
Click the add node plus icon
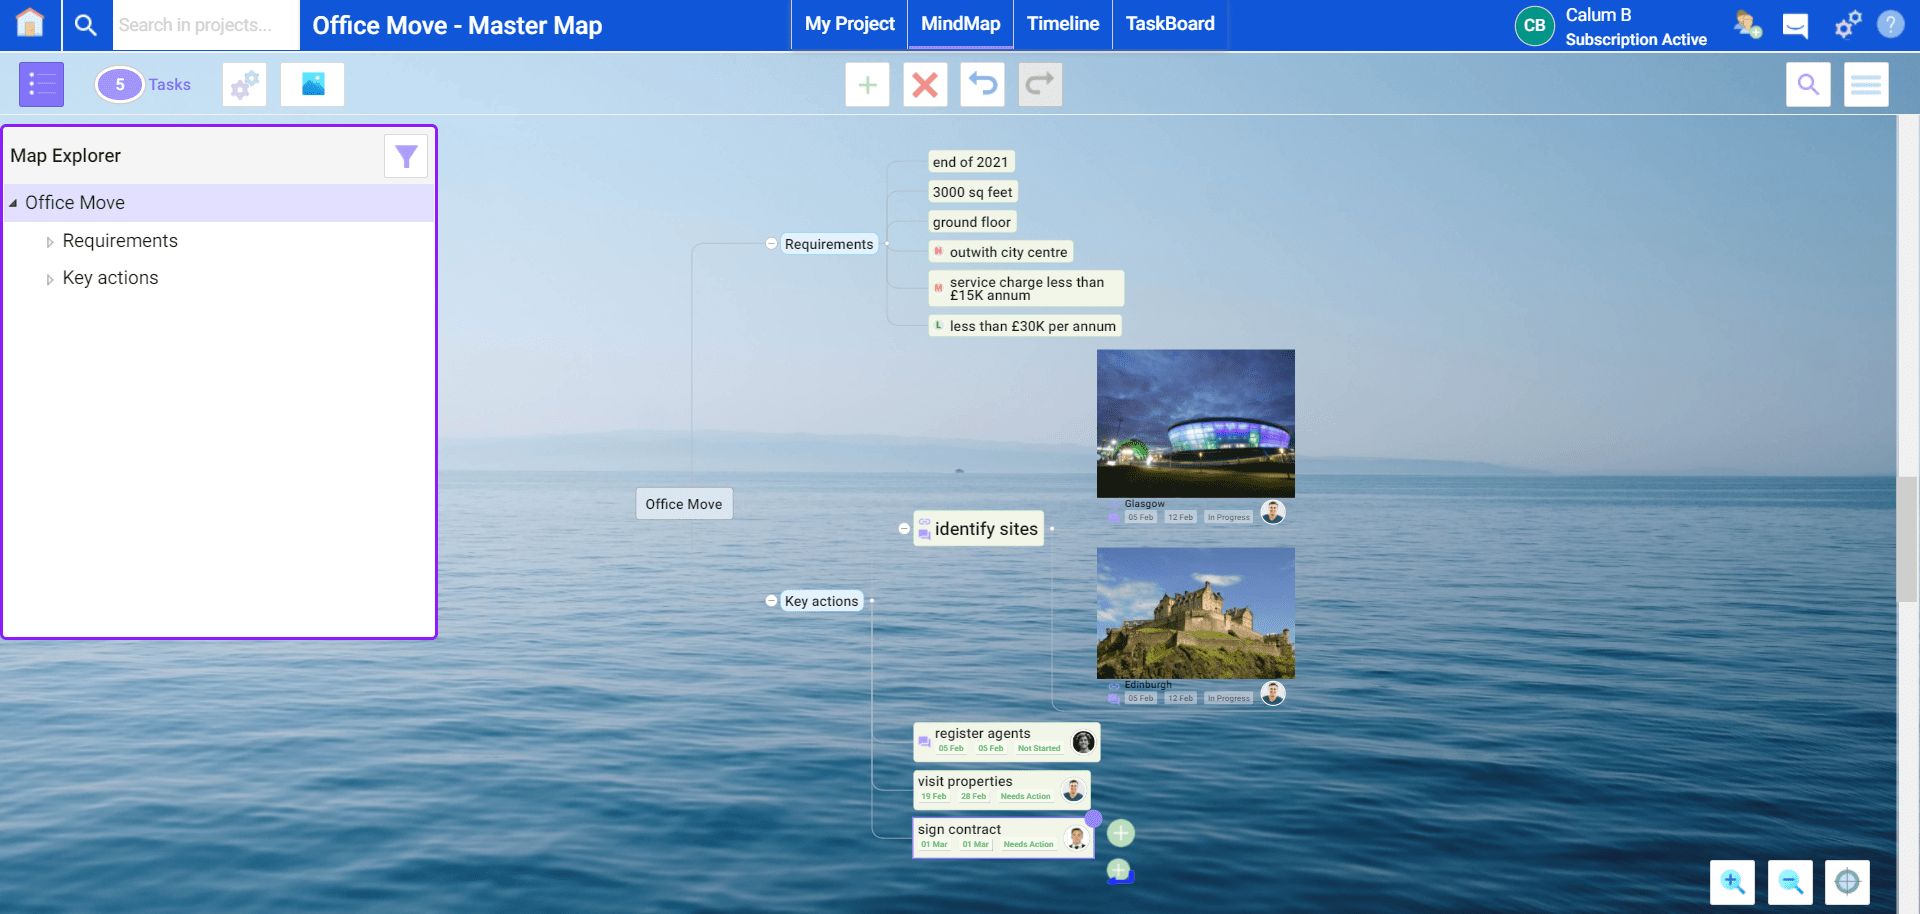867,84
